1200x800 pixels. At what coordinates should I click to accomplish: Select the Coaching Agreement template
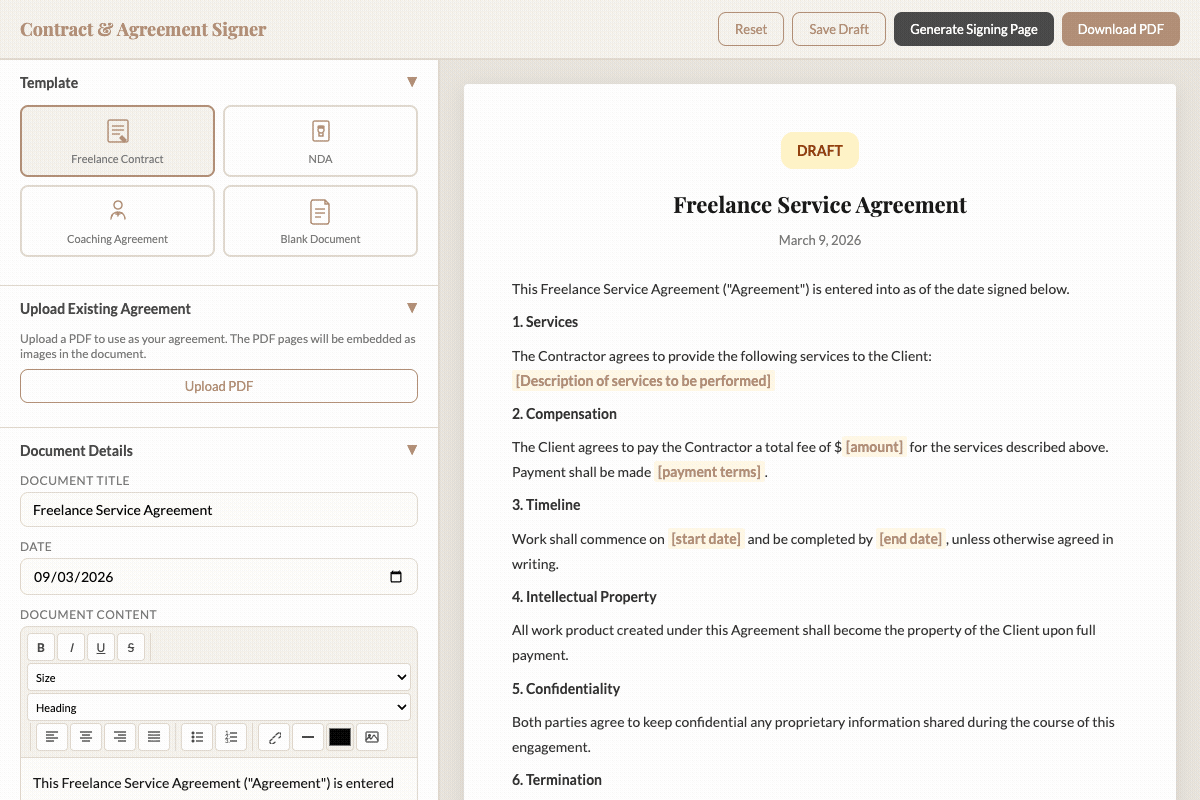tap(117, 221)
